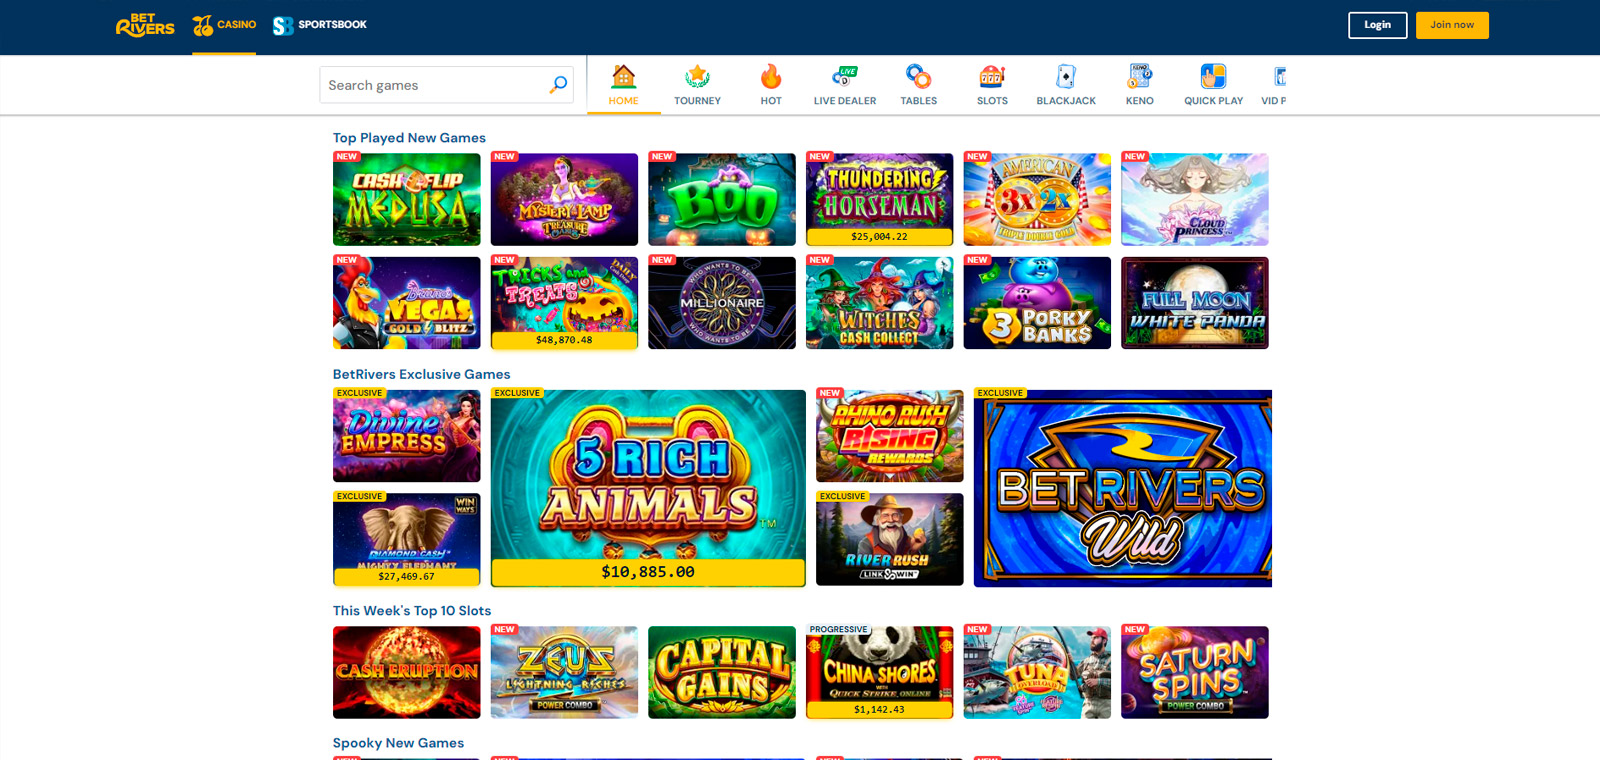1600x760 pixels.
Task: Open the Tables chips icon
Action: point(918,77)
